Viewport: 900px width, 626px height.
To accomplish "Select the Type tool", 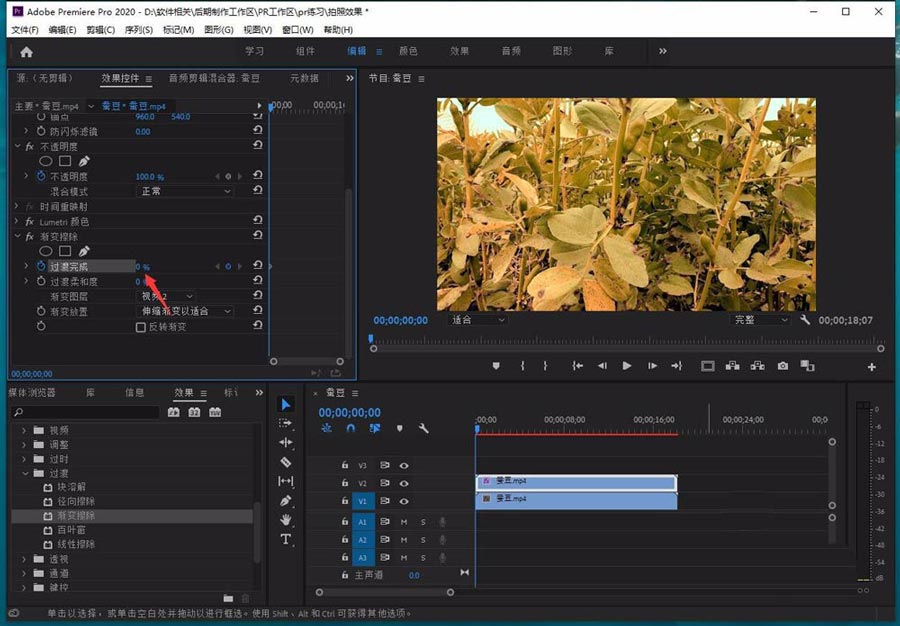I will (286, 539).
